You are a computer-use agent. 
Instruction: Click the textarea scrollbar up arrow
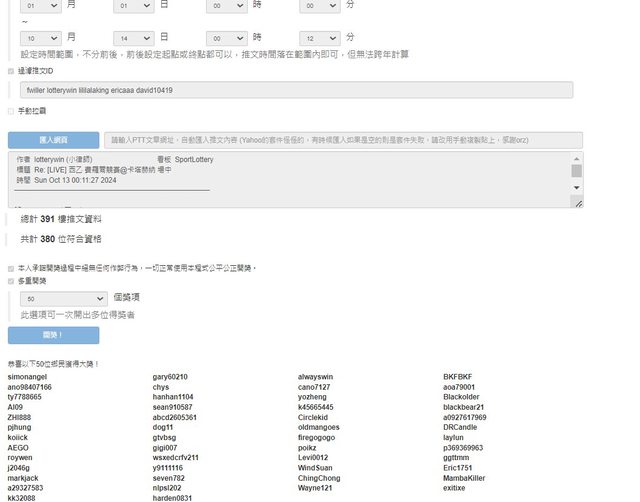(576, 158)
